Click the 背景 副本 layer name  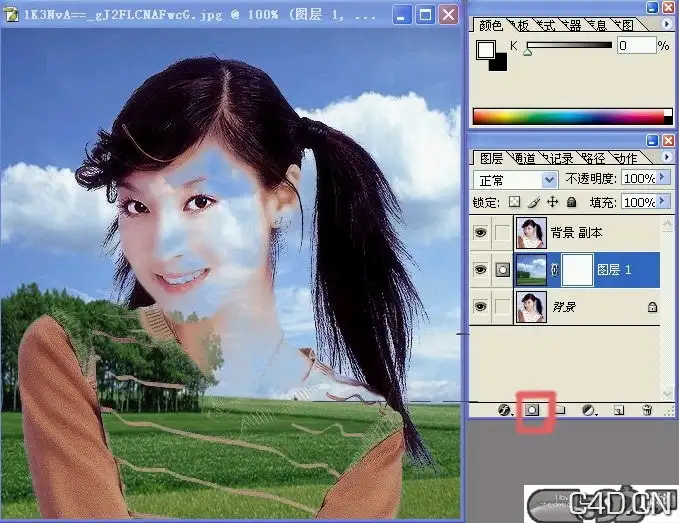[576, 232]
